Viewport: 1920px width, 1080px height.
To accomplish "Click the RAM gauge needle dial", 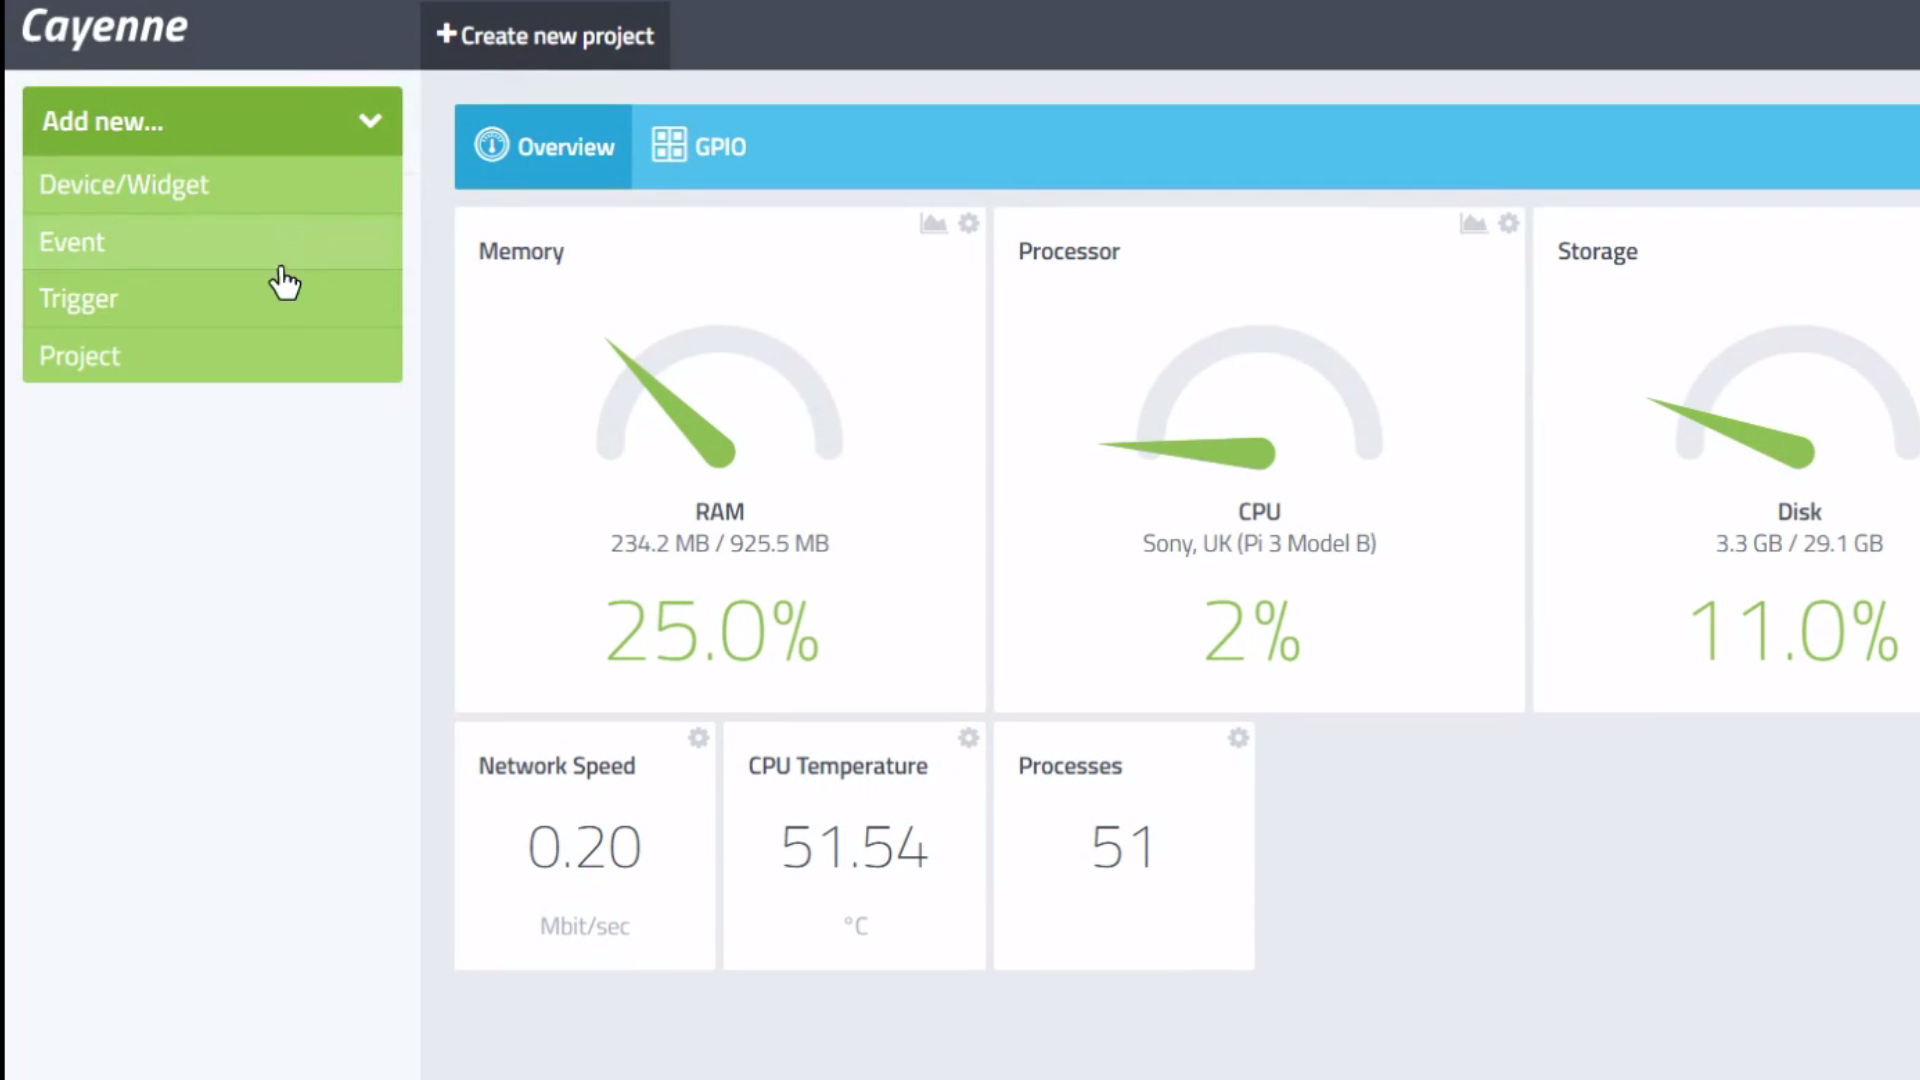I will pos(719,396).
